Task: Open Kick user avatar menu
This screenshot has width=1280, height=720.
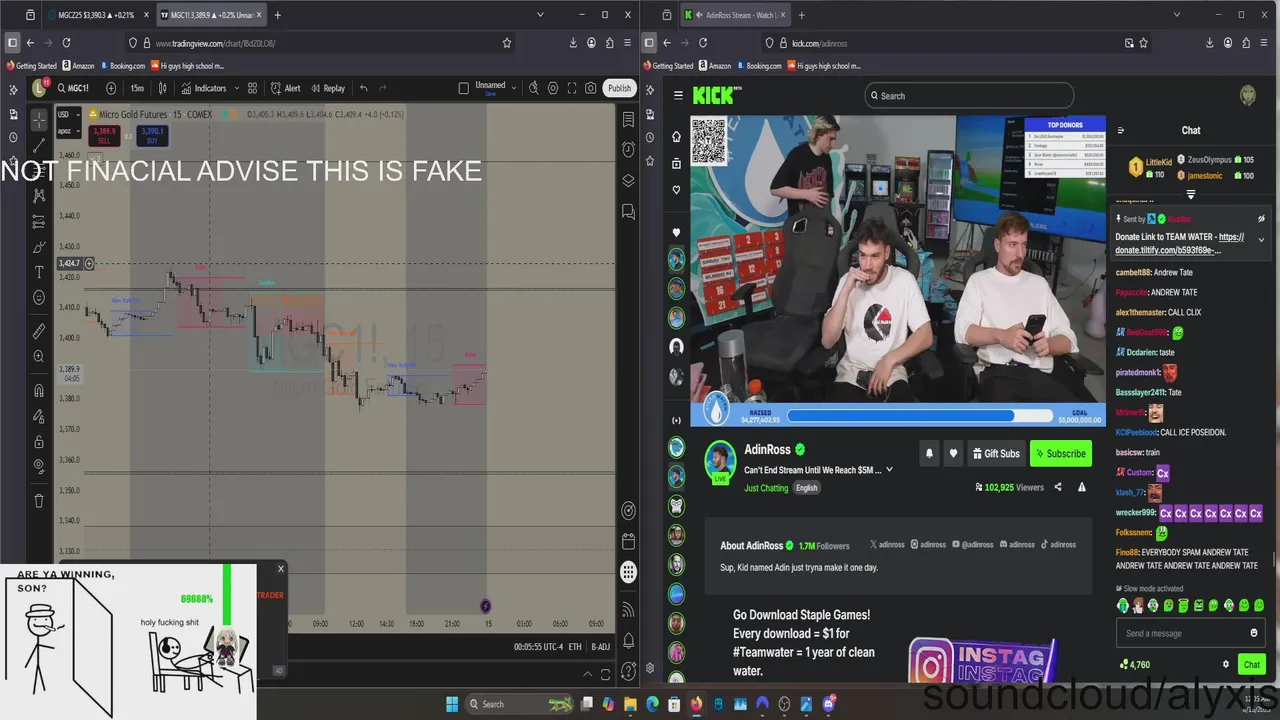Action: [1248, 95]
